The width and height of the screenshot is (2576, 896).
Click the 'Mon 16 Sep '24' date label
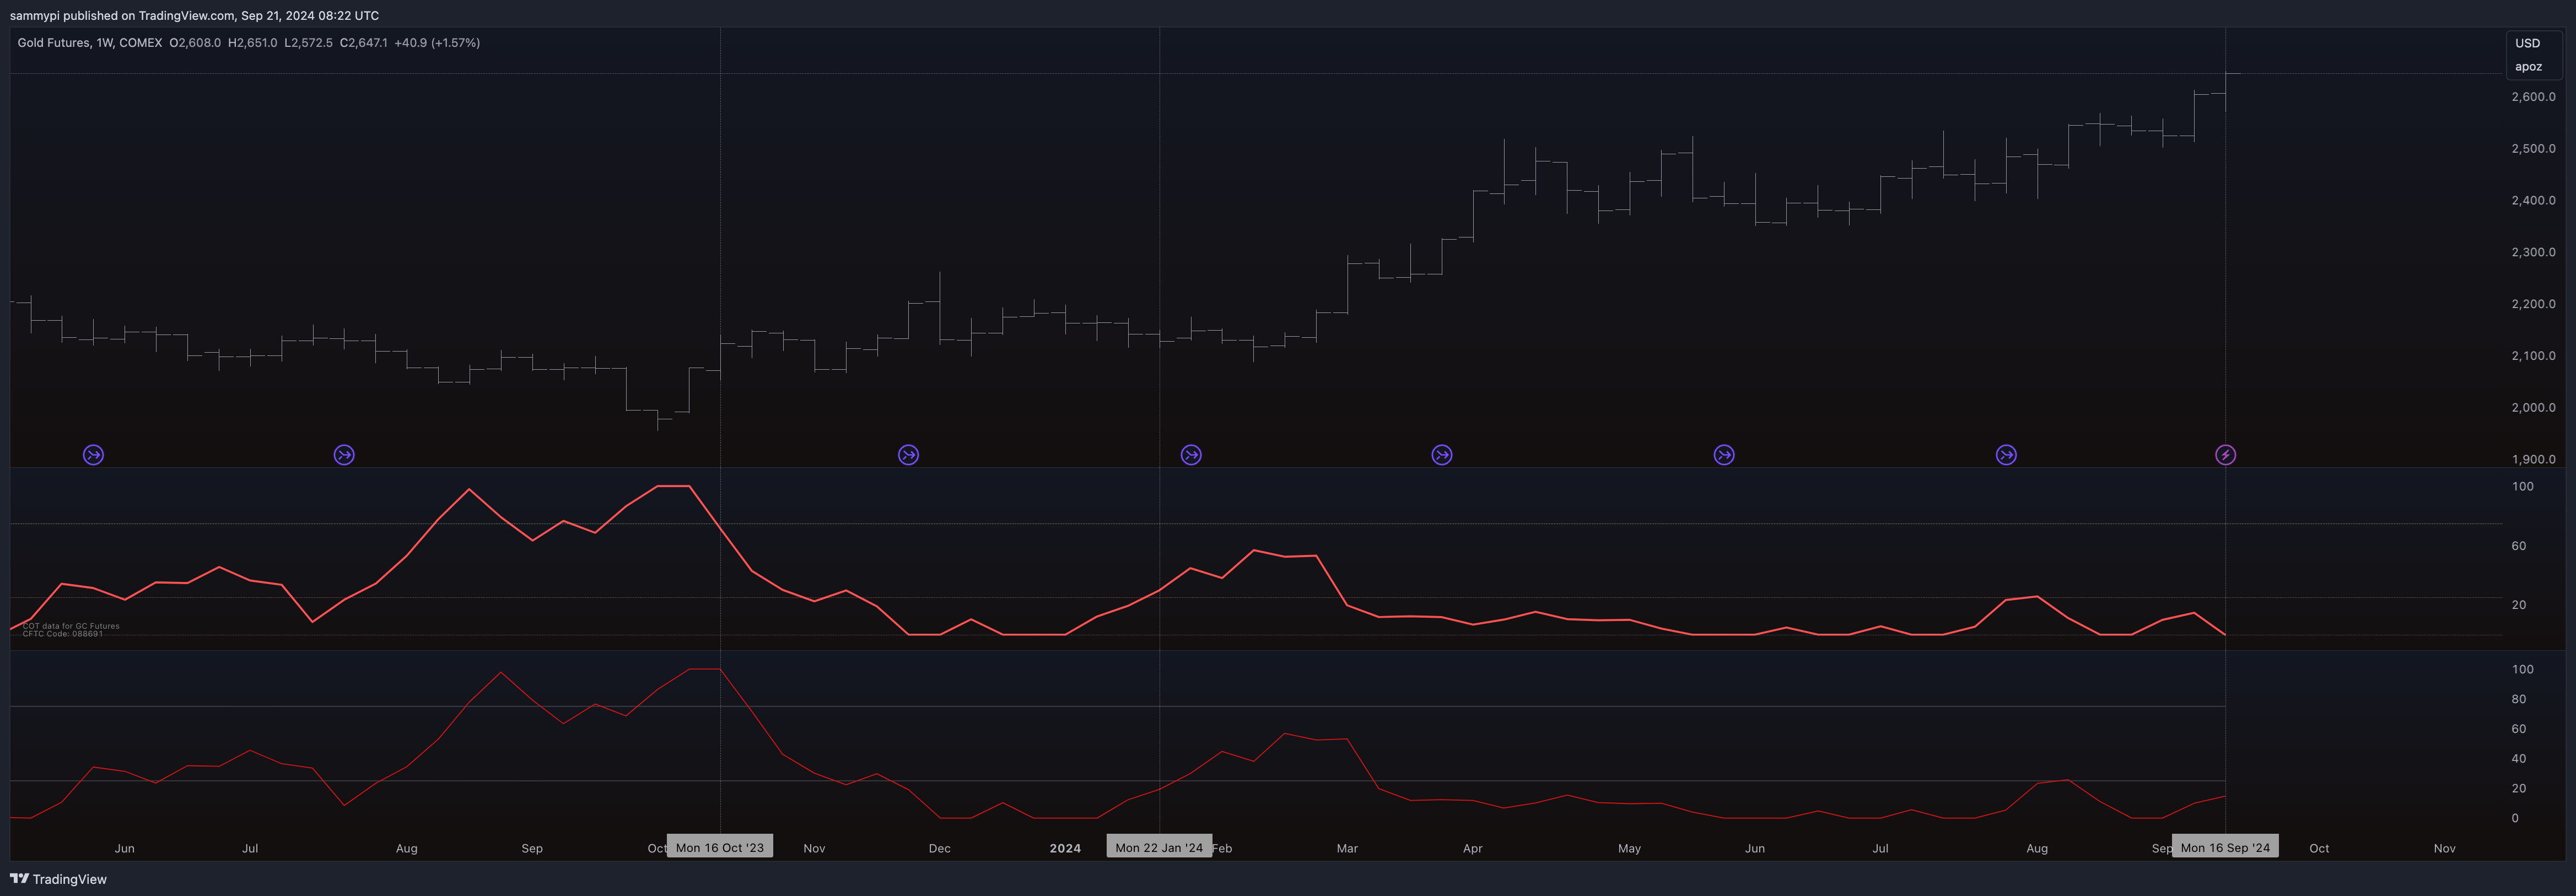(x=2225, y=848)
